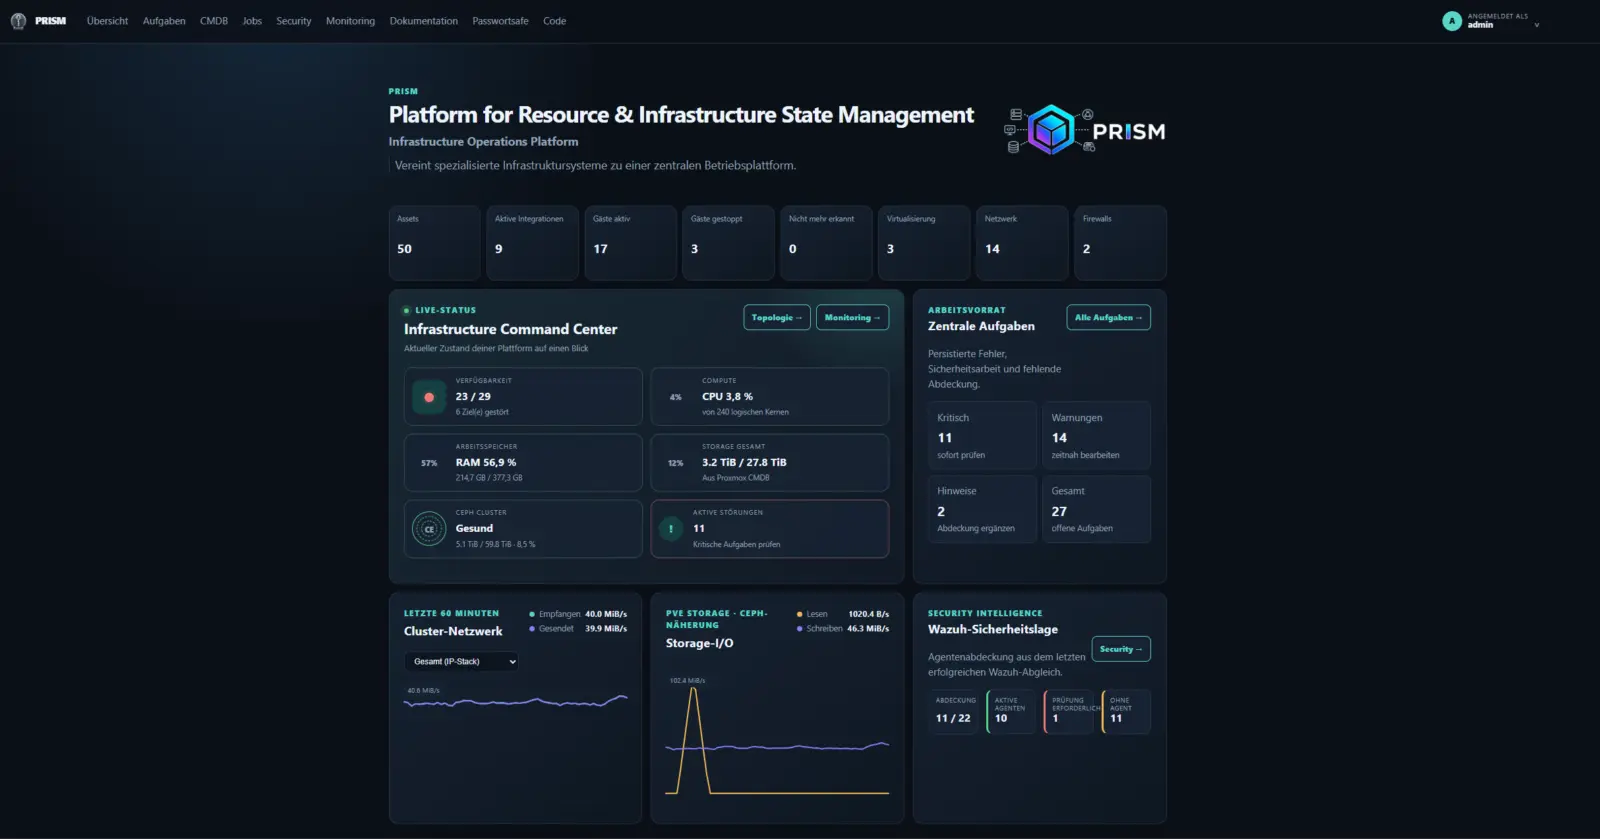Open the Gäste aktiv 17 card
The height and width of the screenshot is (839, 1600).
631,243
